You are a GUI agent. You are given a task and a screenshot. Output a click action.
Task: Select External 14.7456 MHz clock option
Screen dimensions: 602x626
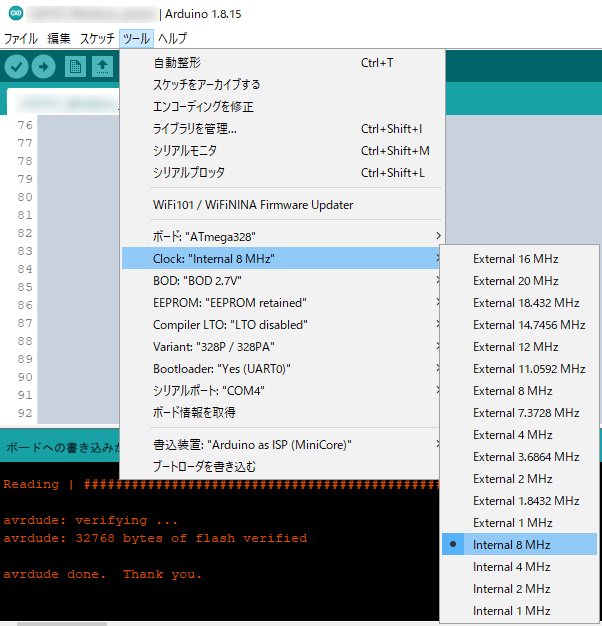coord(519,325)
